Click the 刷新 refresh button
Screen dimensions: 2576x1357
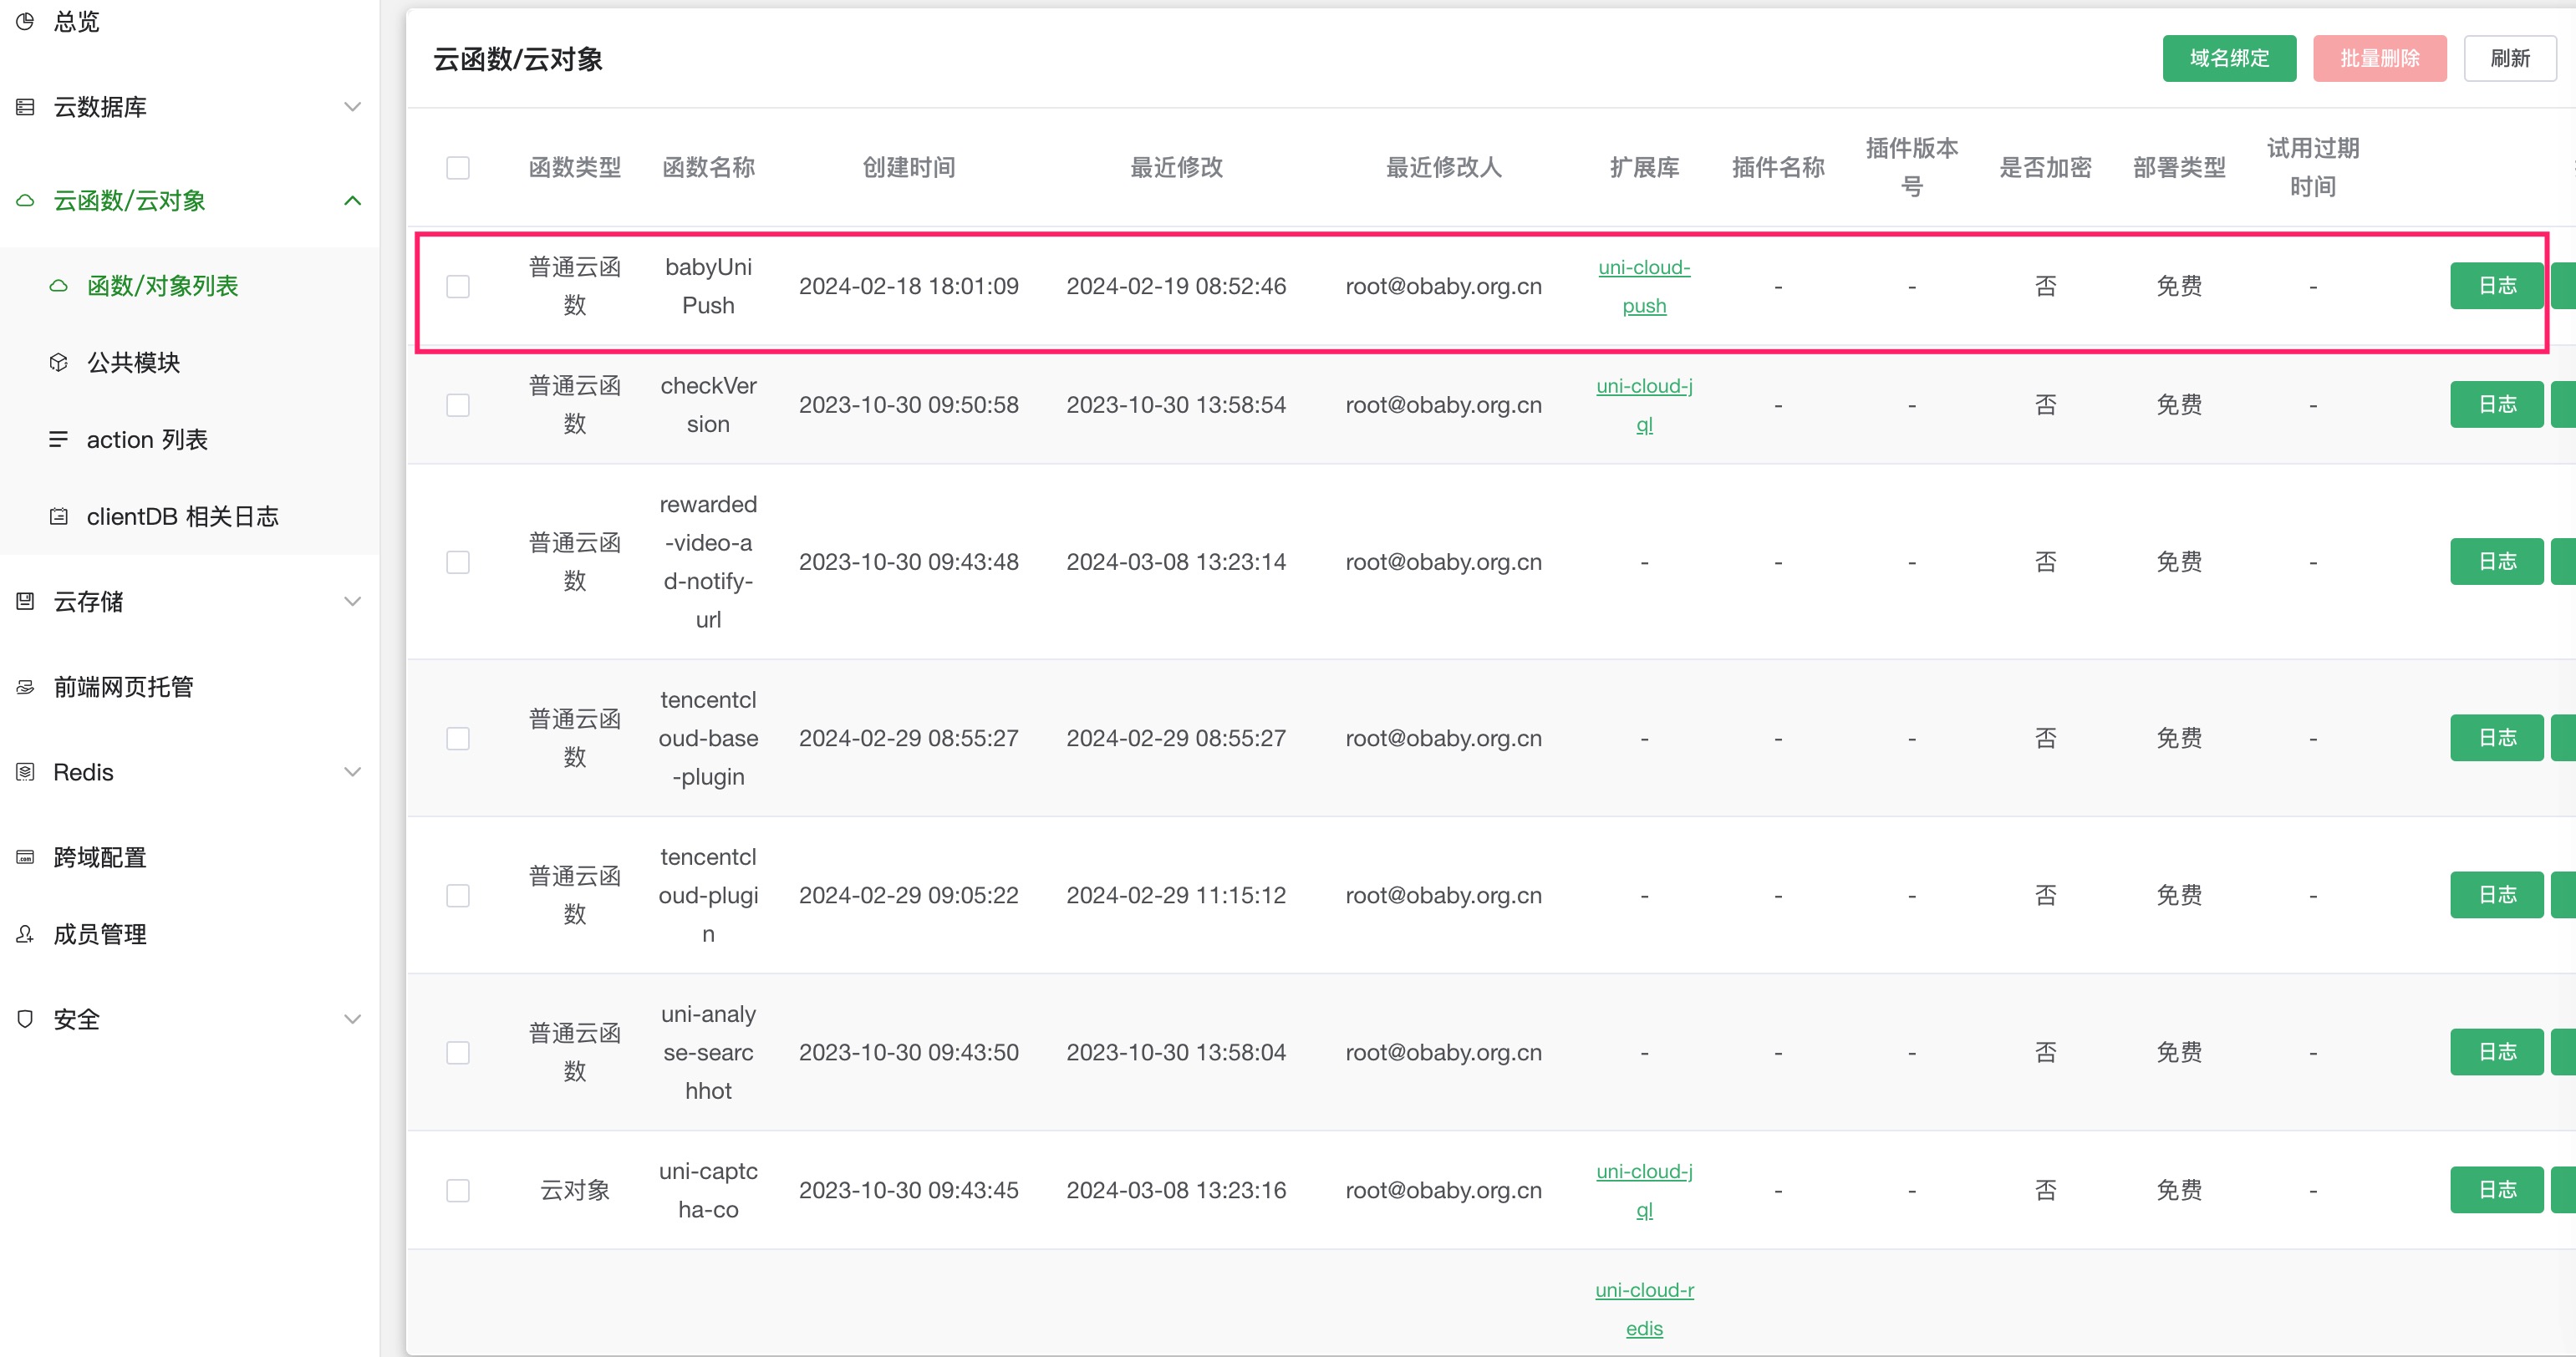pos(2509,58)
